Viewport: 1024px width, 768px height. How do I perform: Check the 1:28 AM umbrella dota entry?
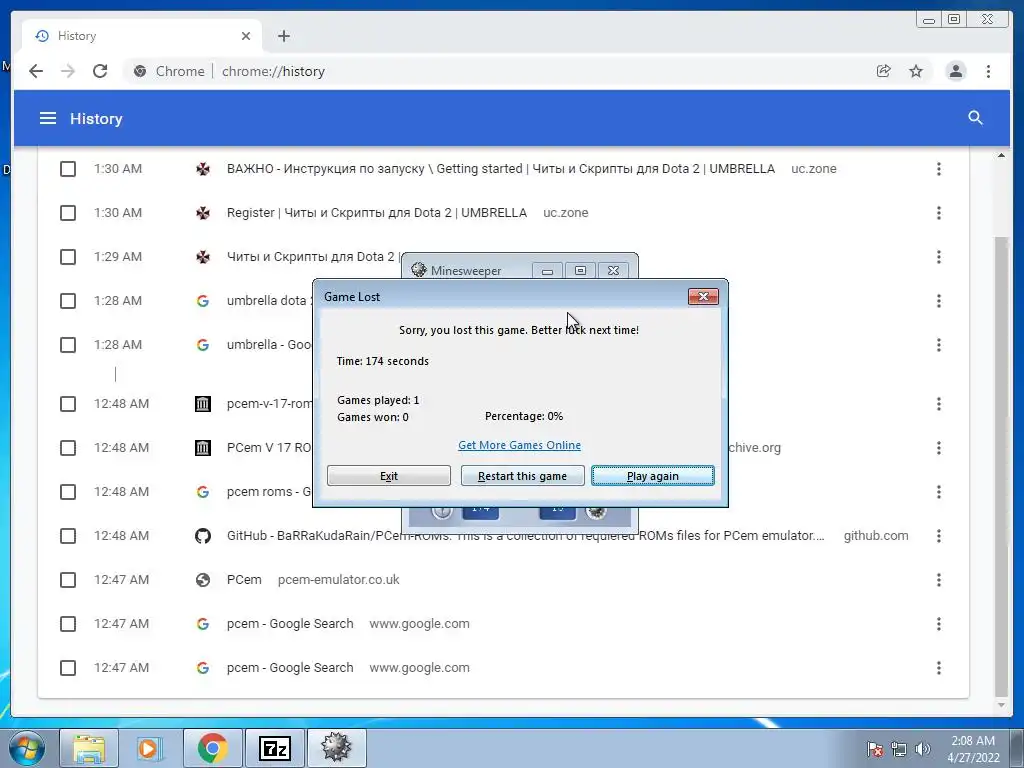[x=68, y=301]
